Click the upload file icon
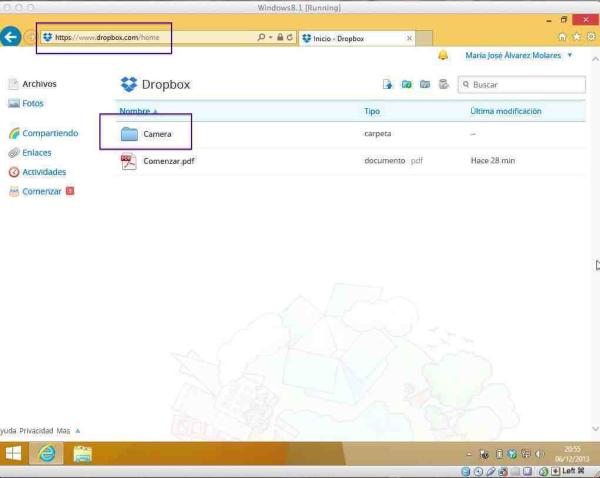 click(387, 84)
